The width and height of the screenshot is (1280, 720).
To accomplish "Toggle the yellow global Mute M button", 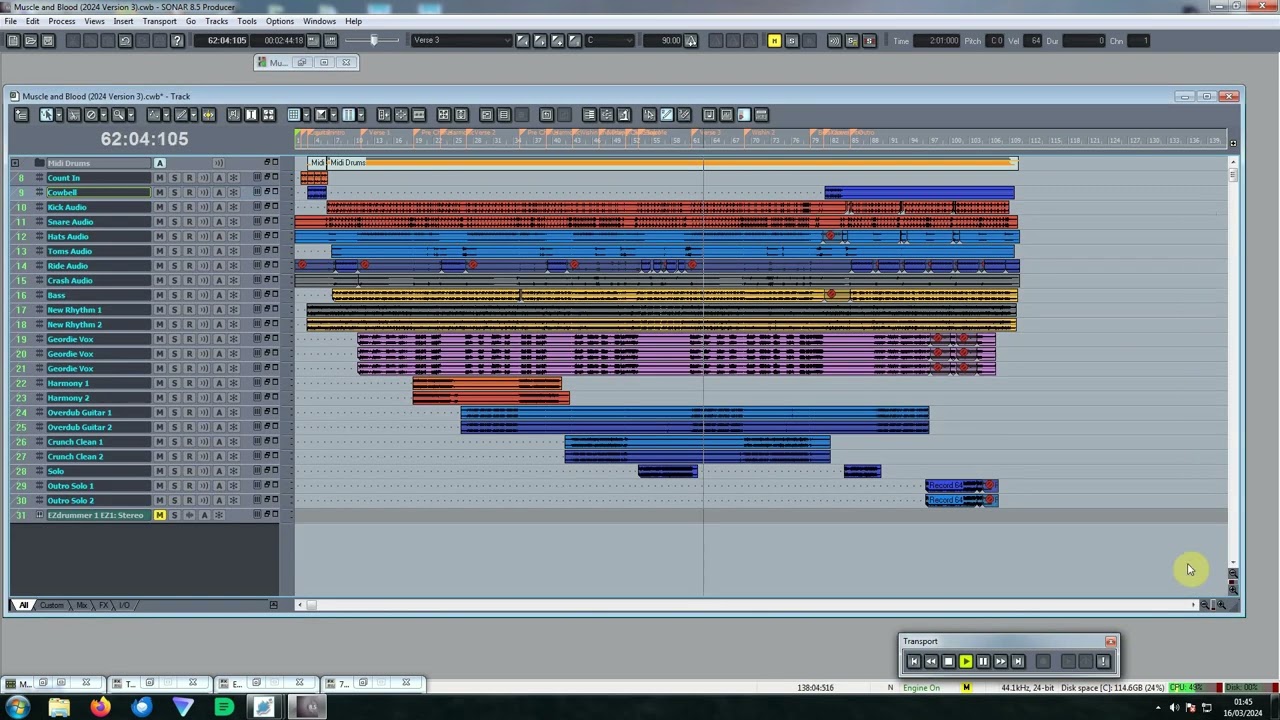I will point(774,41).
